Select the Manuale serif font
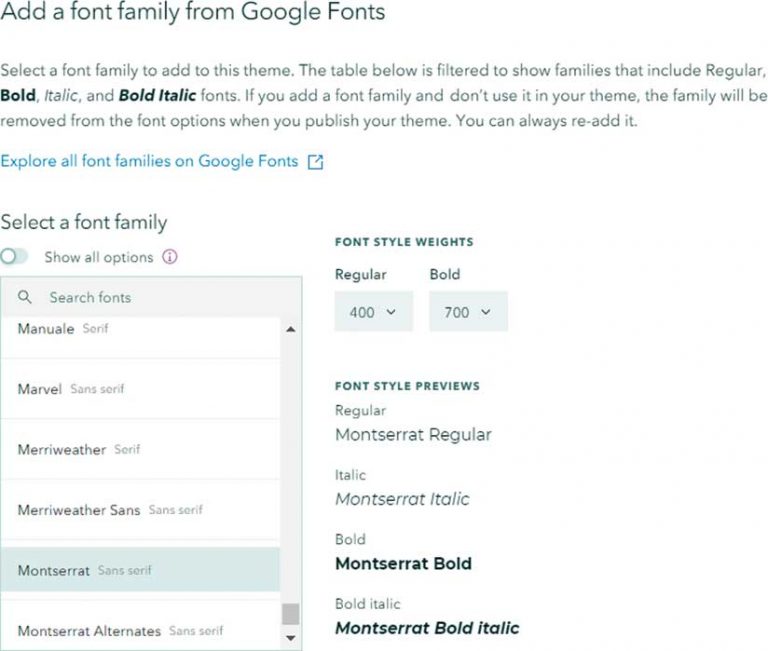This screenshot has height=651, width=768. (x=140, y=338)
